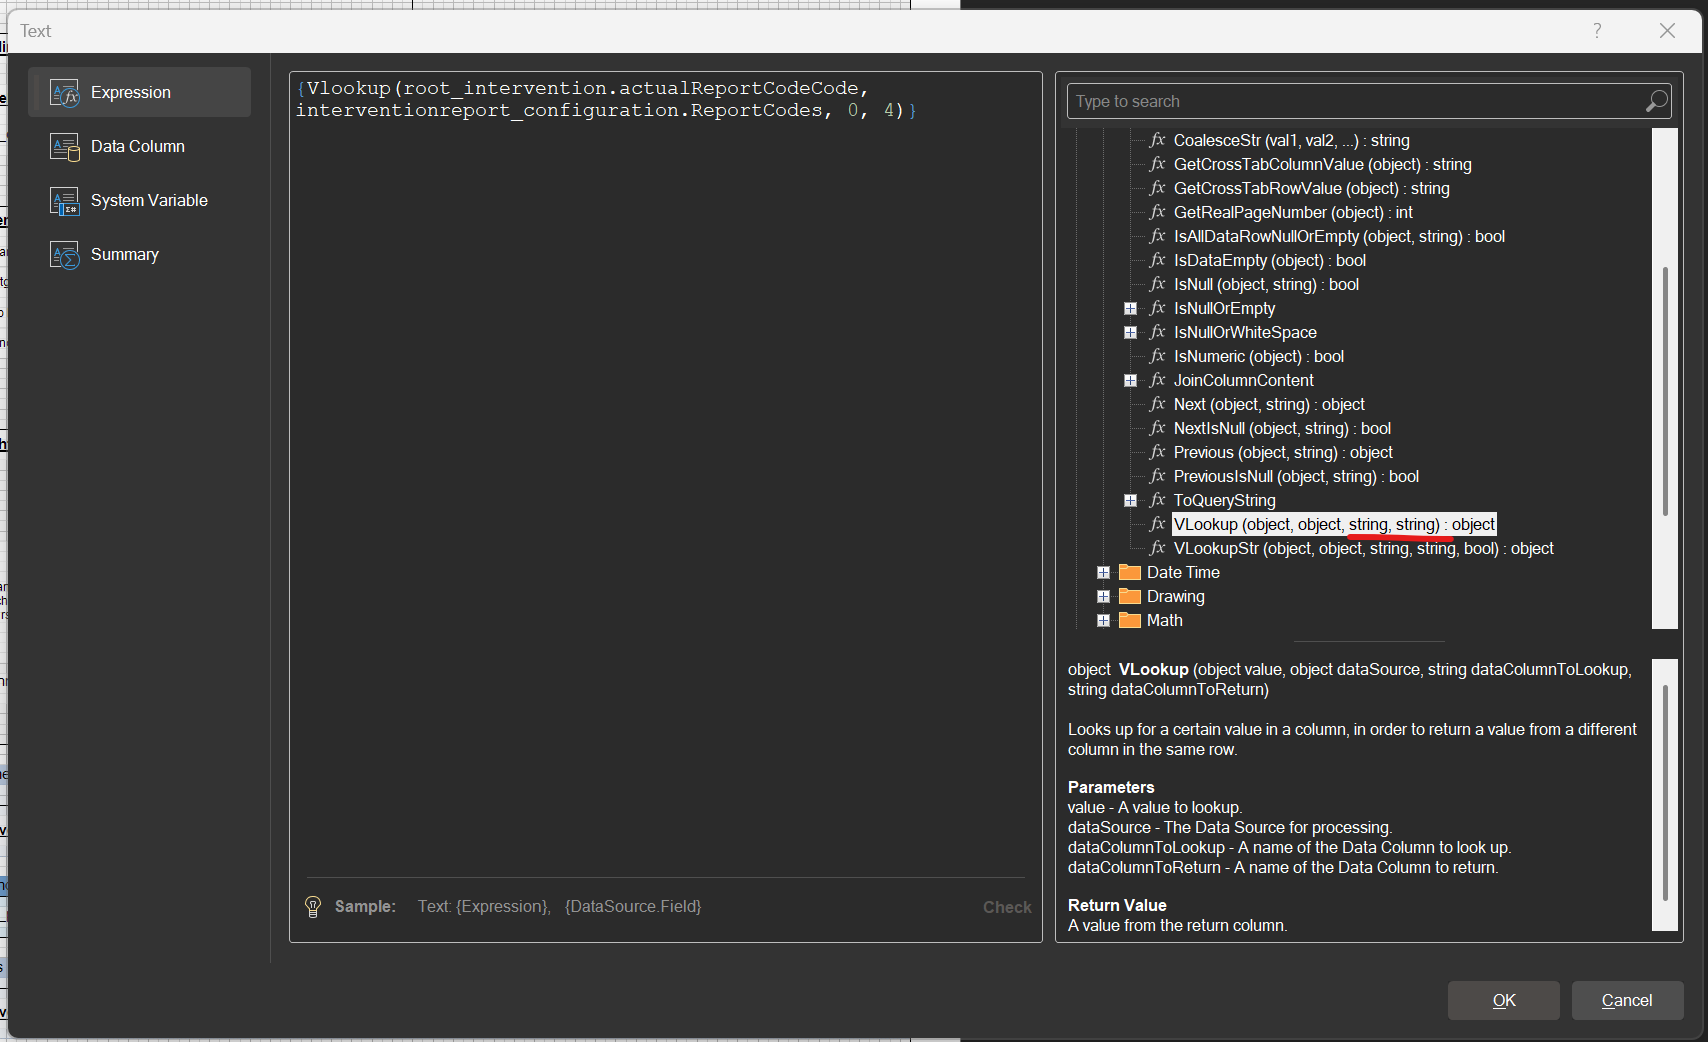Confirm with the OK button
This screenshot has width=1708, height=1042.
(1504, 1000)
